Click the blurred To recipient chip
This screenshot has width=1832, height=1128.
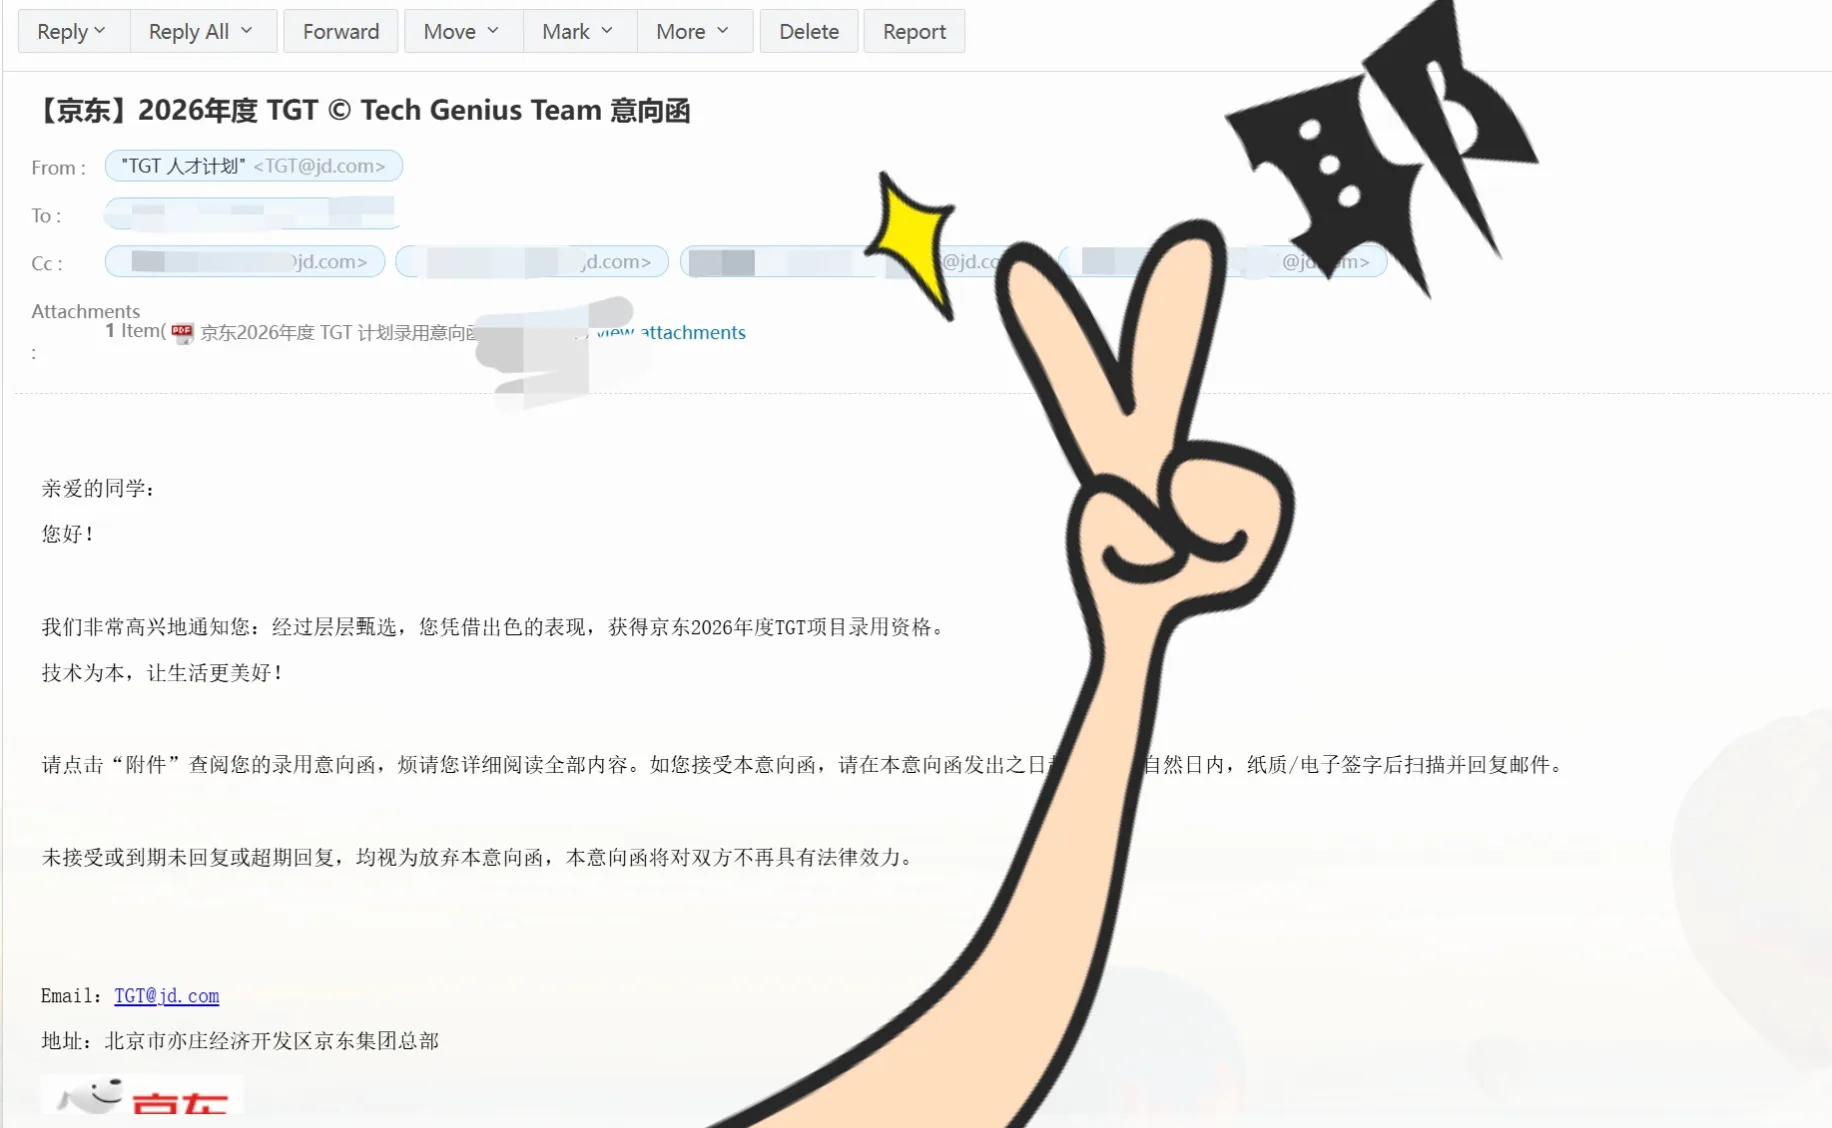point(250,213)
